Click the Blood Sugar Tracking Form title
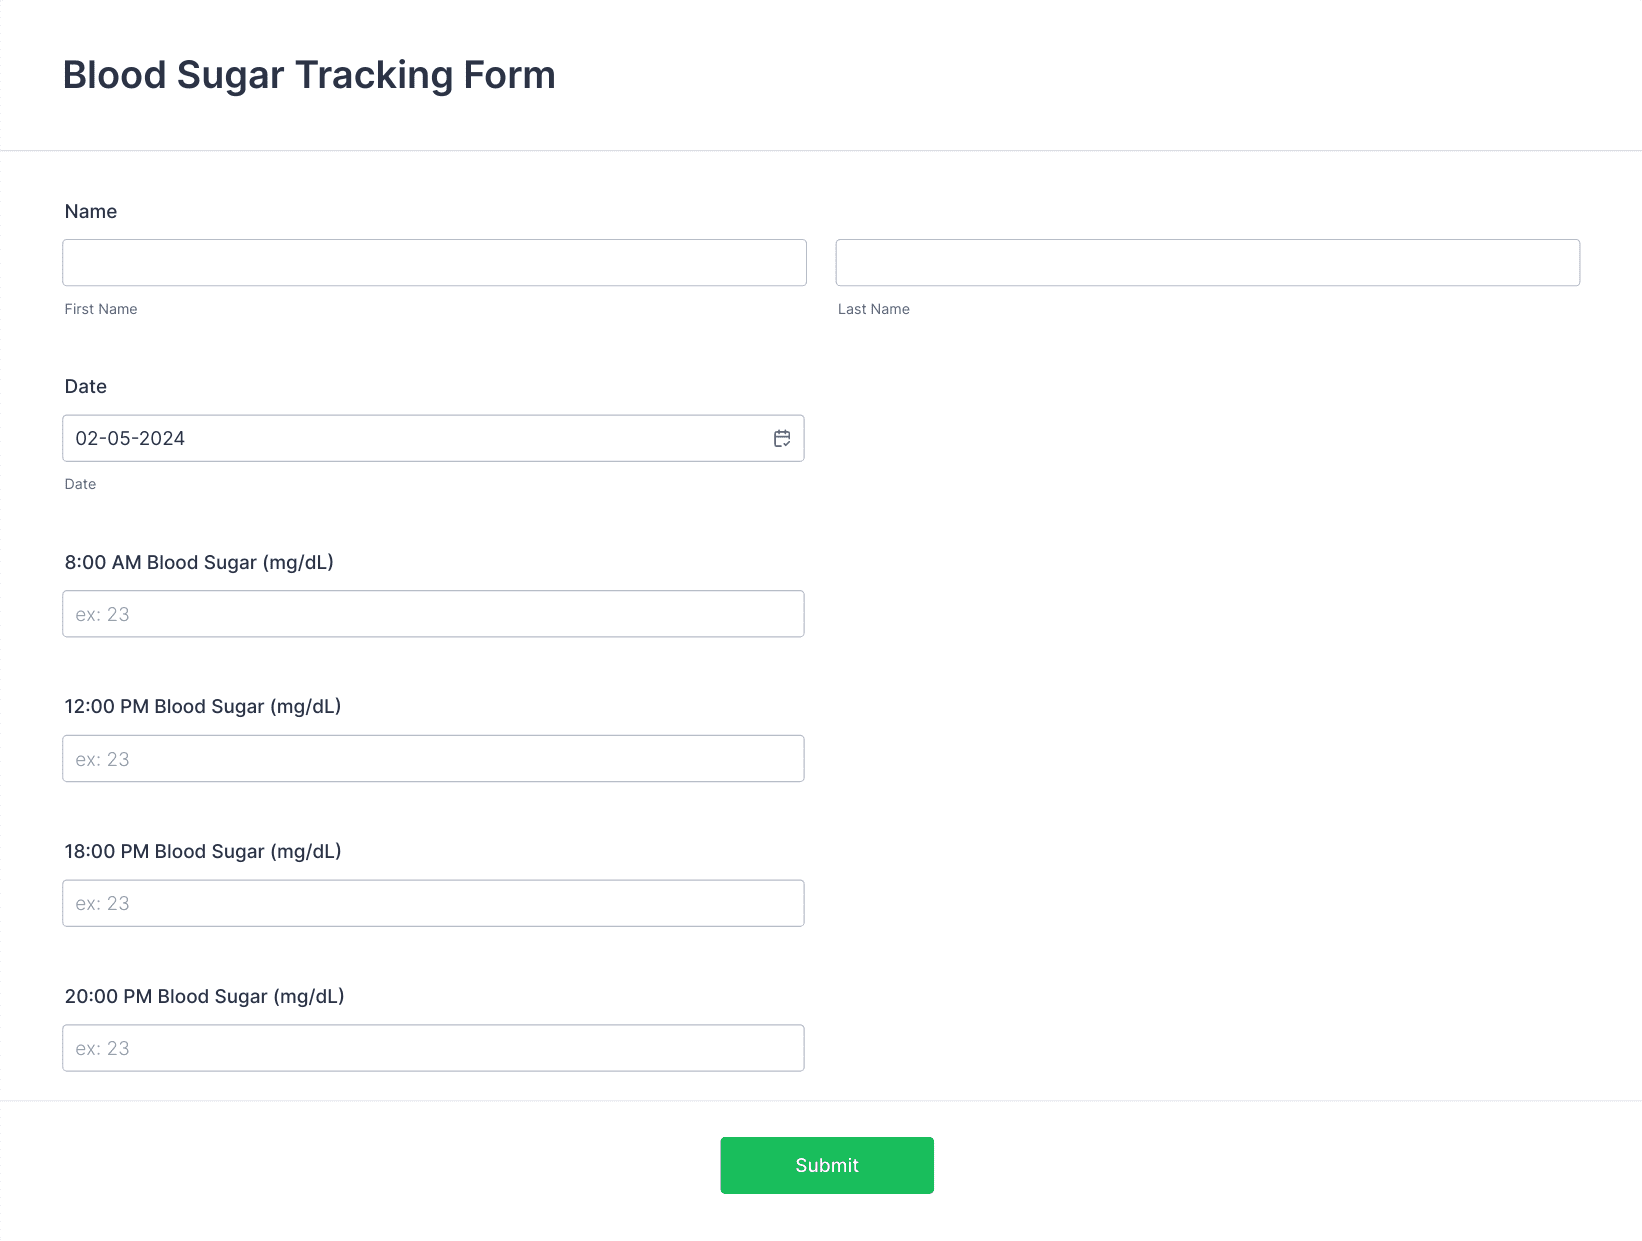This screenshot has width=1642, height=1241. coord(309,75)
